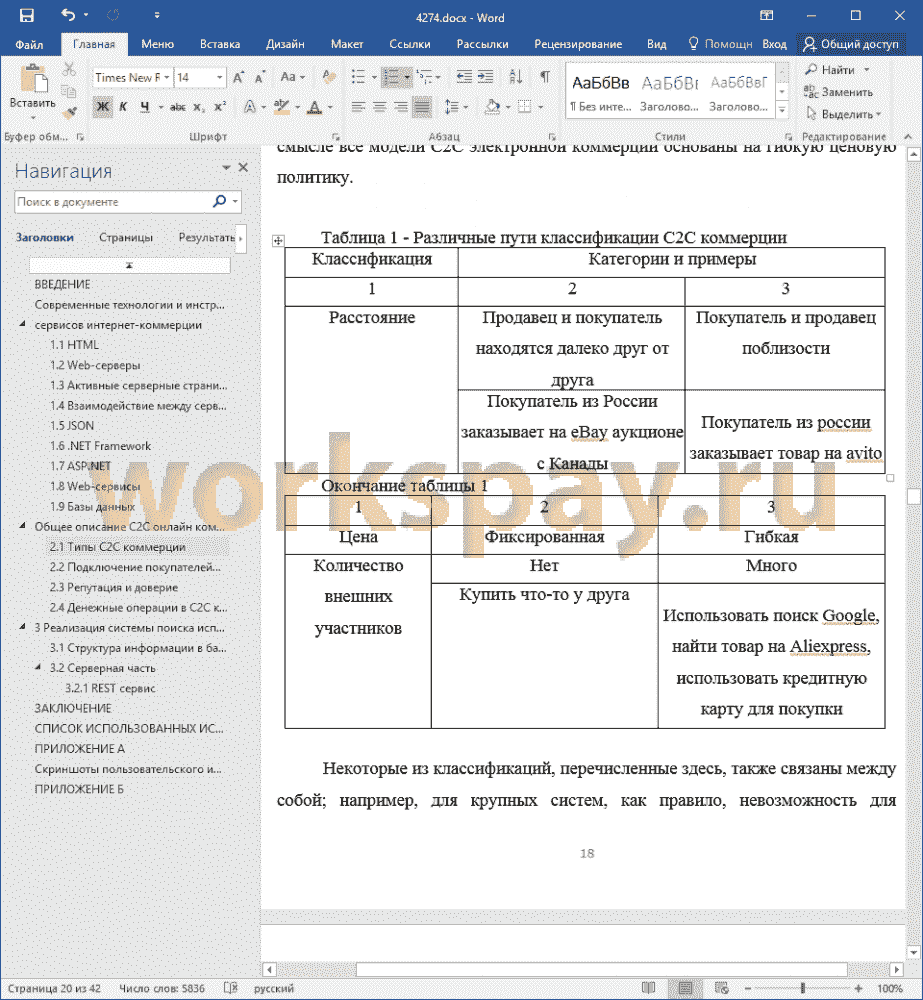Toggle bold (Ж) formatting
Viewport: 923px width, 1000px height.
click(x=102, y=107)
